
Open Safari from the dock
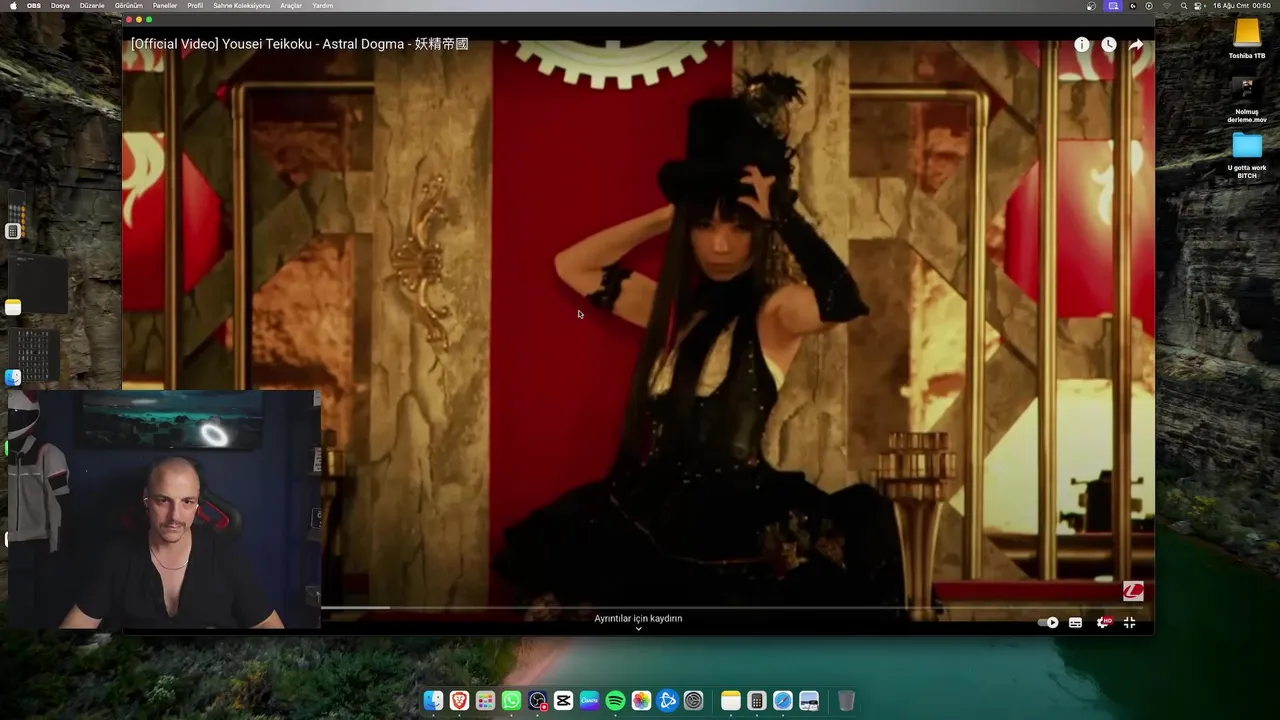[783, 701]
